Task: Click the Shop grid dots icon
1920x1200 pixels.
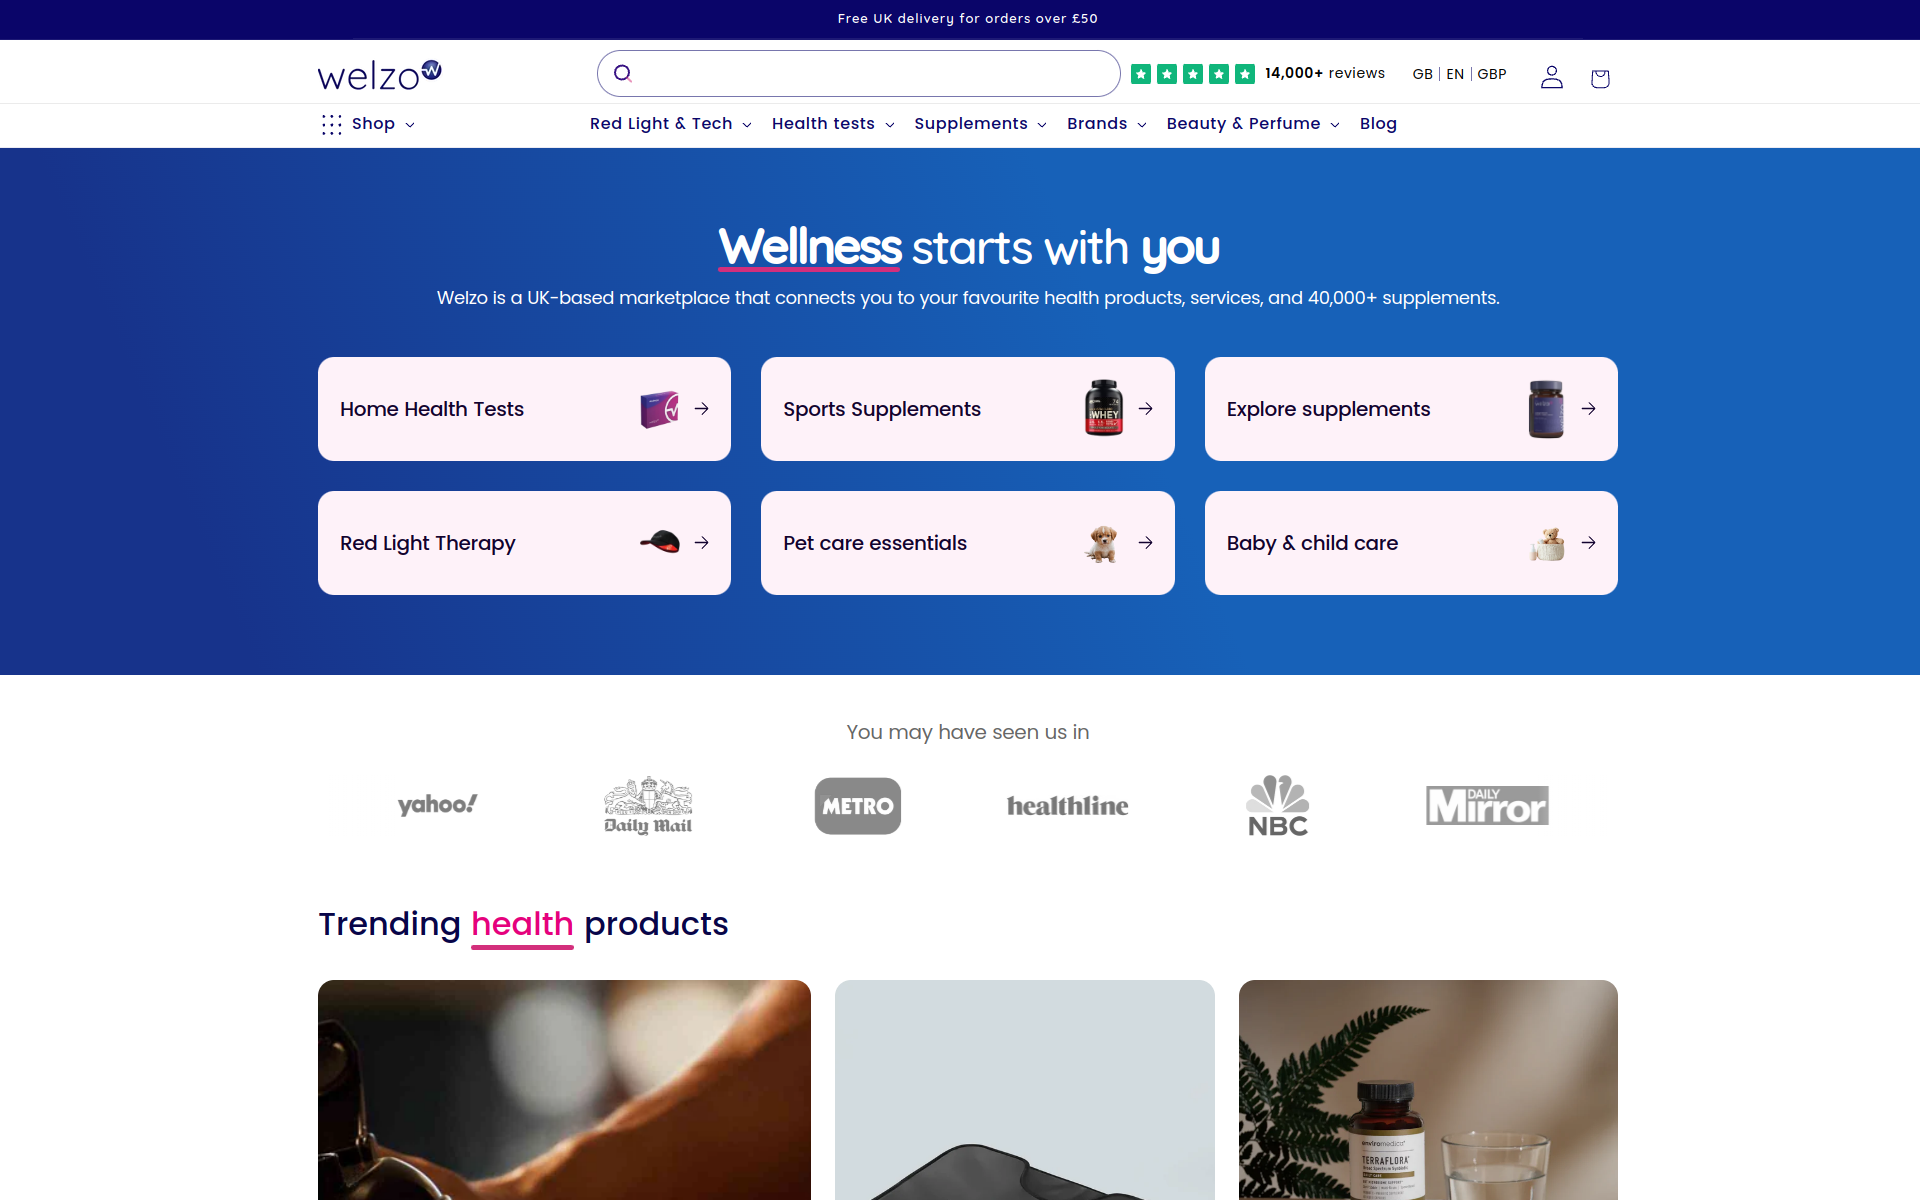Action: (x=331, y=124)
